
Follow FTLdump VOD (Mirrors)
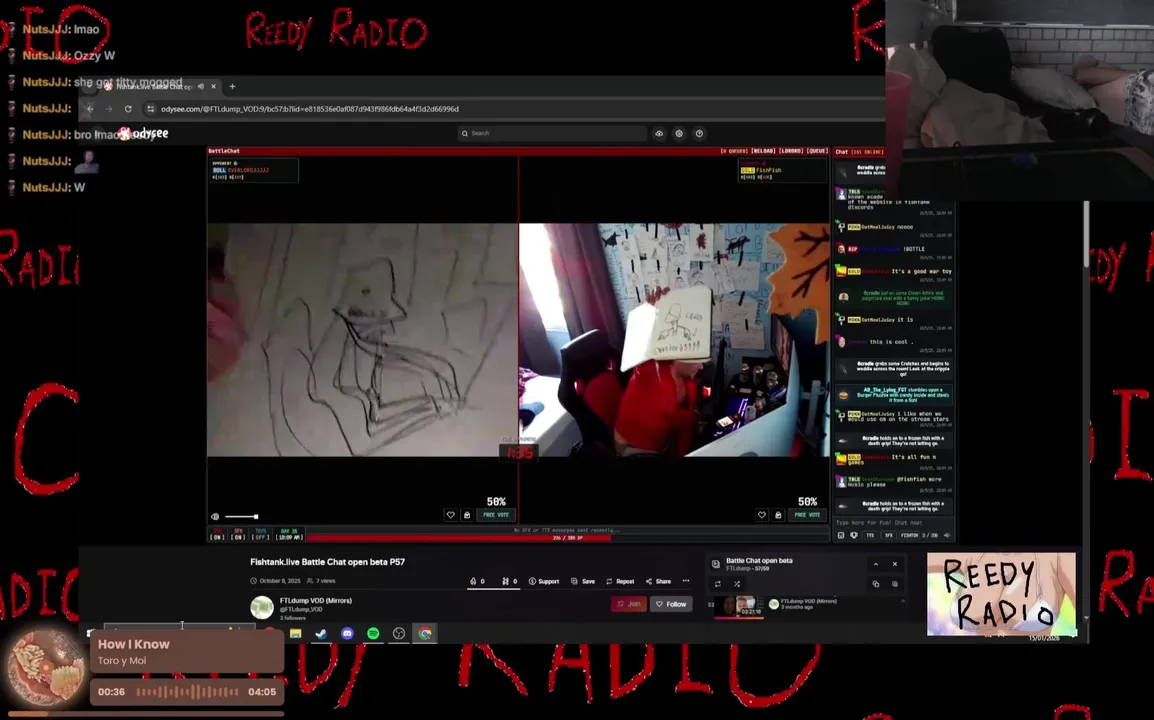pyautogui.click(x=671, y=604)
